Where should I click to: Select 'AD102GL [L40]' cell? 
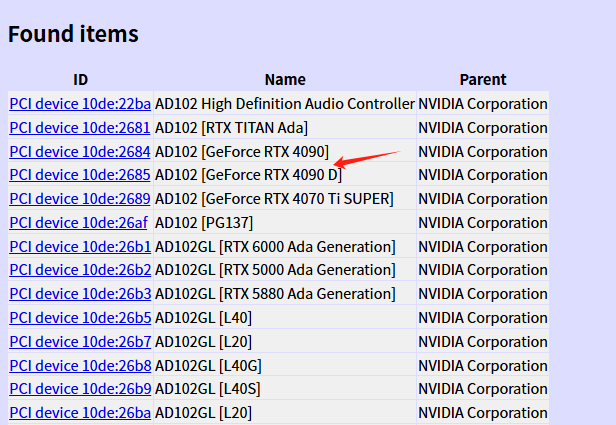pyautogui.click(x=285, y=317)
